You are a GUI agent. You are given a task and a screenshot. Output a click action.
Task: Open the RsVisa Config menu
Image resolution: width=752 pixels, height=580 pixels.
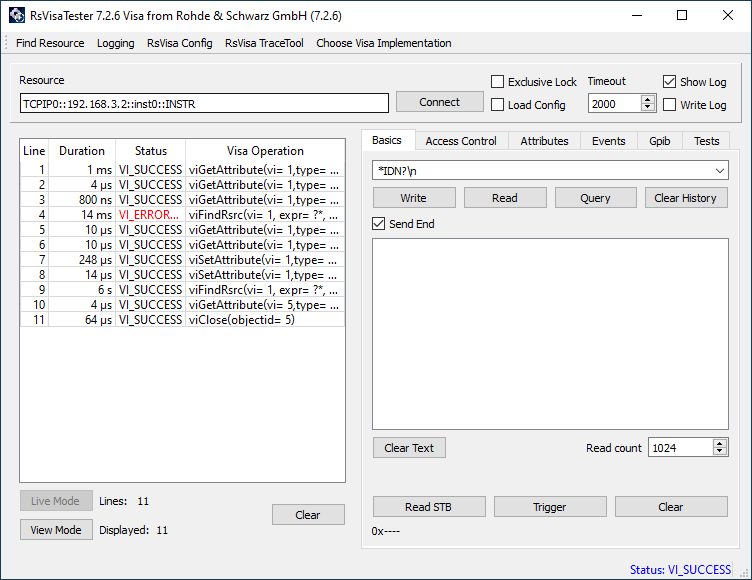tap(179, 43)
